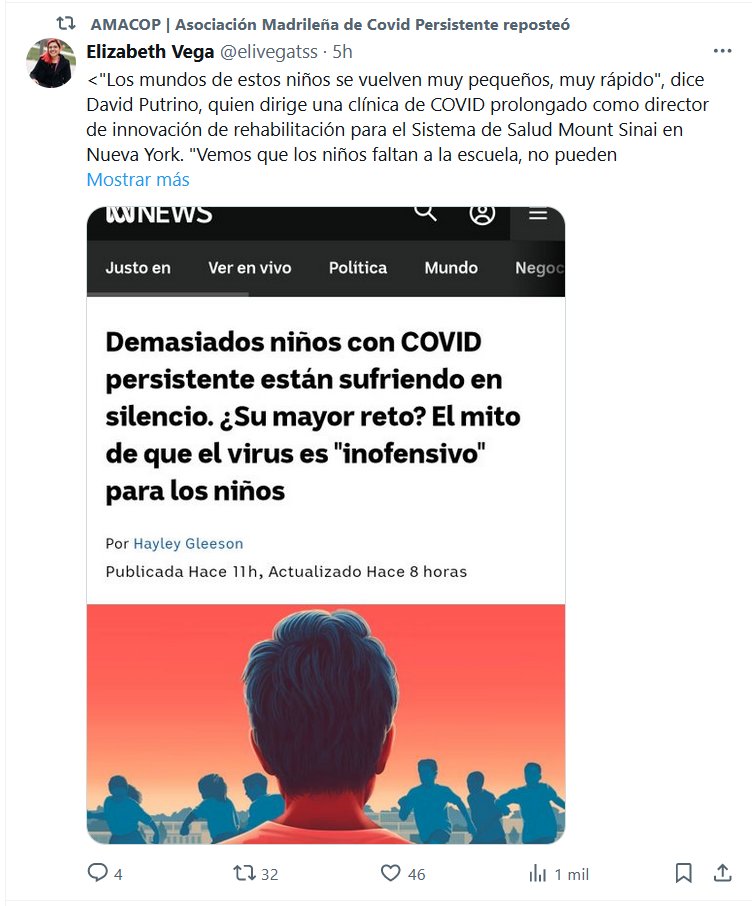Open AMACOP reposted account link
Image resolution: width=752 pixels, height=906 pixels.
pyautogui.click(x=330, y=24)
